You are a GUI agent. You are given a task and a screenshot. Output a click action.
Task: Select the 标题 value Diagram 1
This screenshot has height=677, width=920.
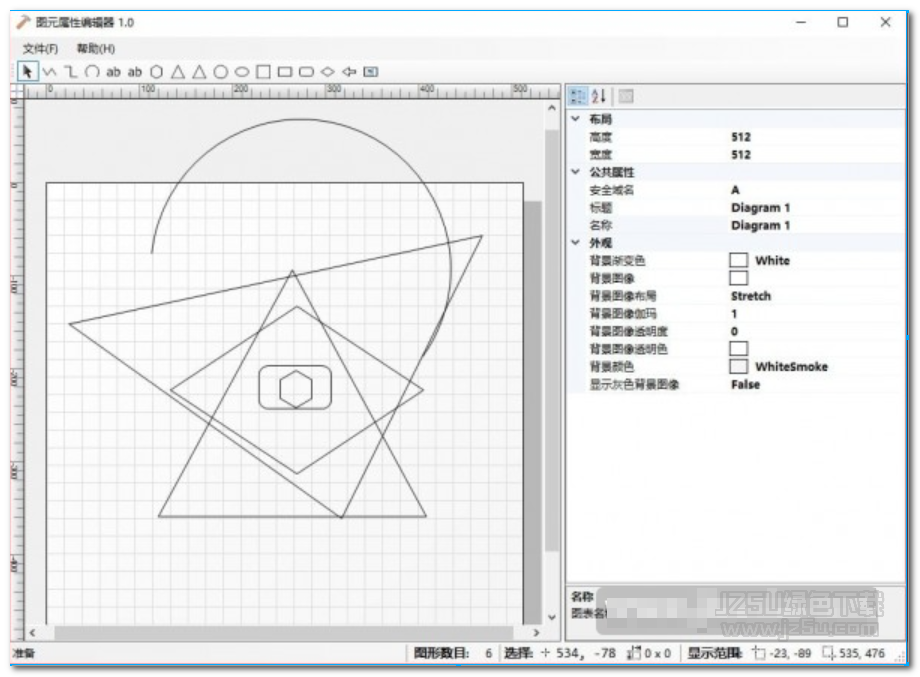tap(760, 208)
